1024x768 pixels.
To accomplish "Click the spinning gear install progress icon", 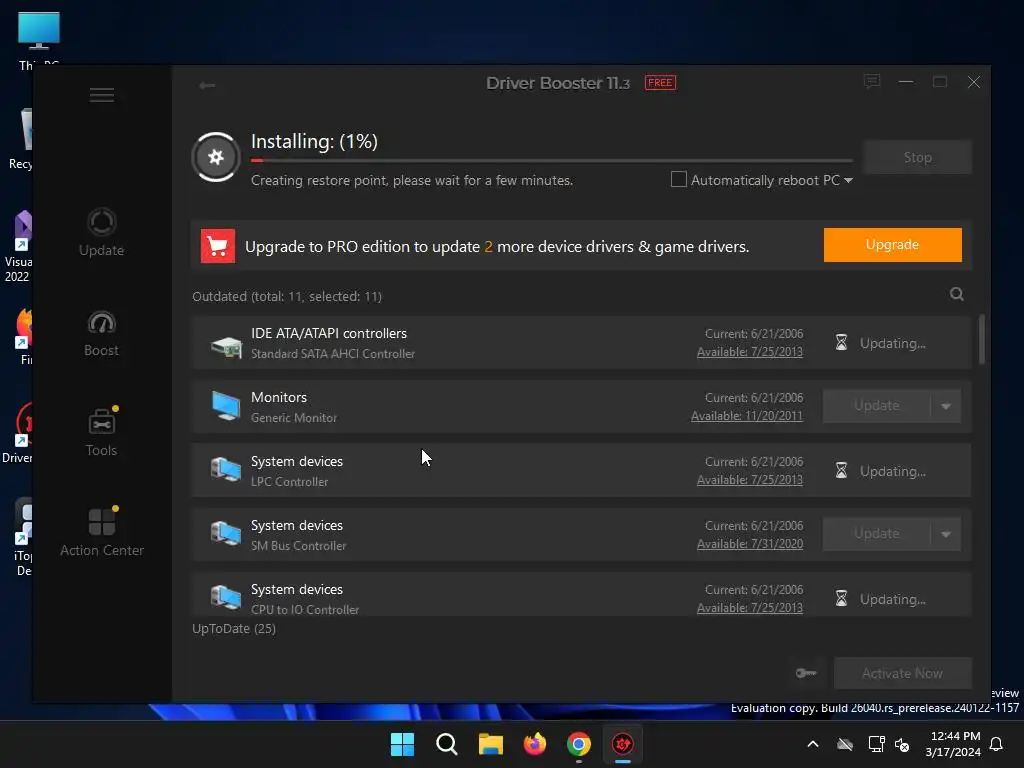I will pyautogui.click(x=216, y=157).
